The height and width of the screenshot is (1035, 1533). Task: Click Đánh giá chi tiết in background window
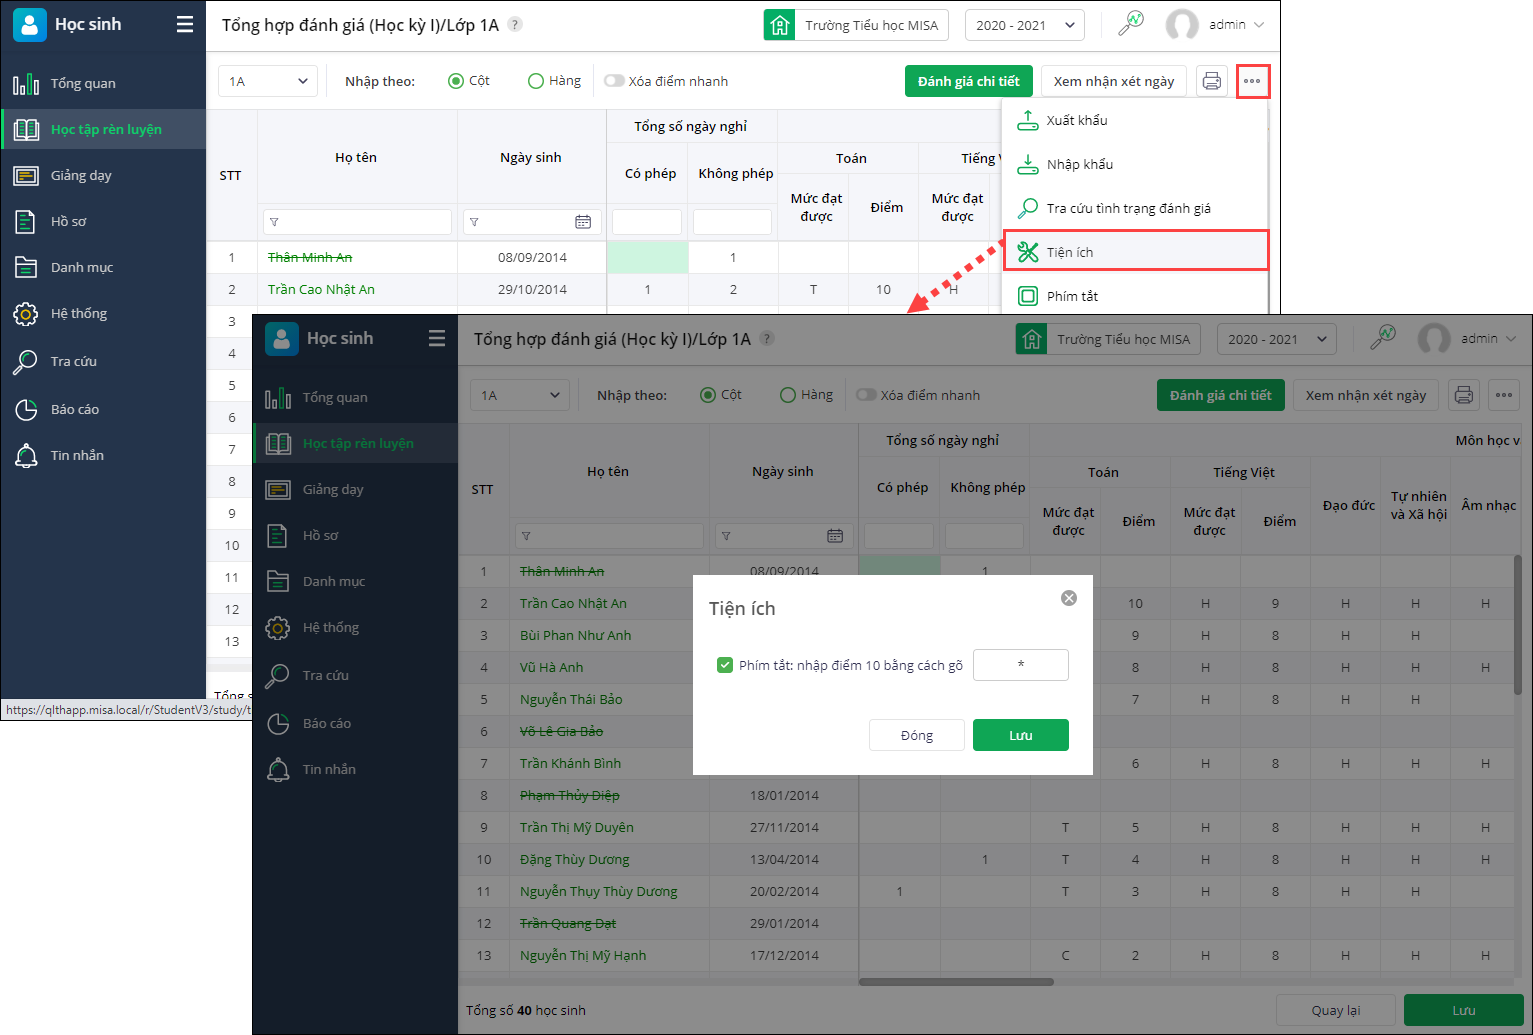click(x=969, y=81)
